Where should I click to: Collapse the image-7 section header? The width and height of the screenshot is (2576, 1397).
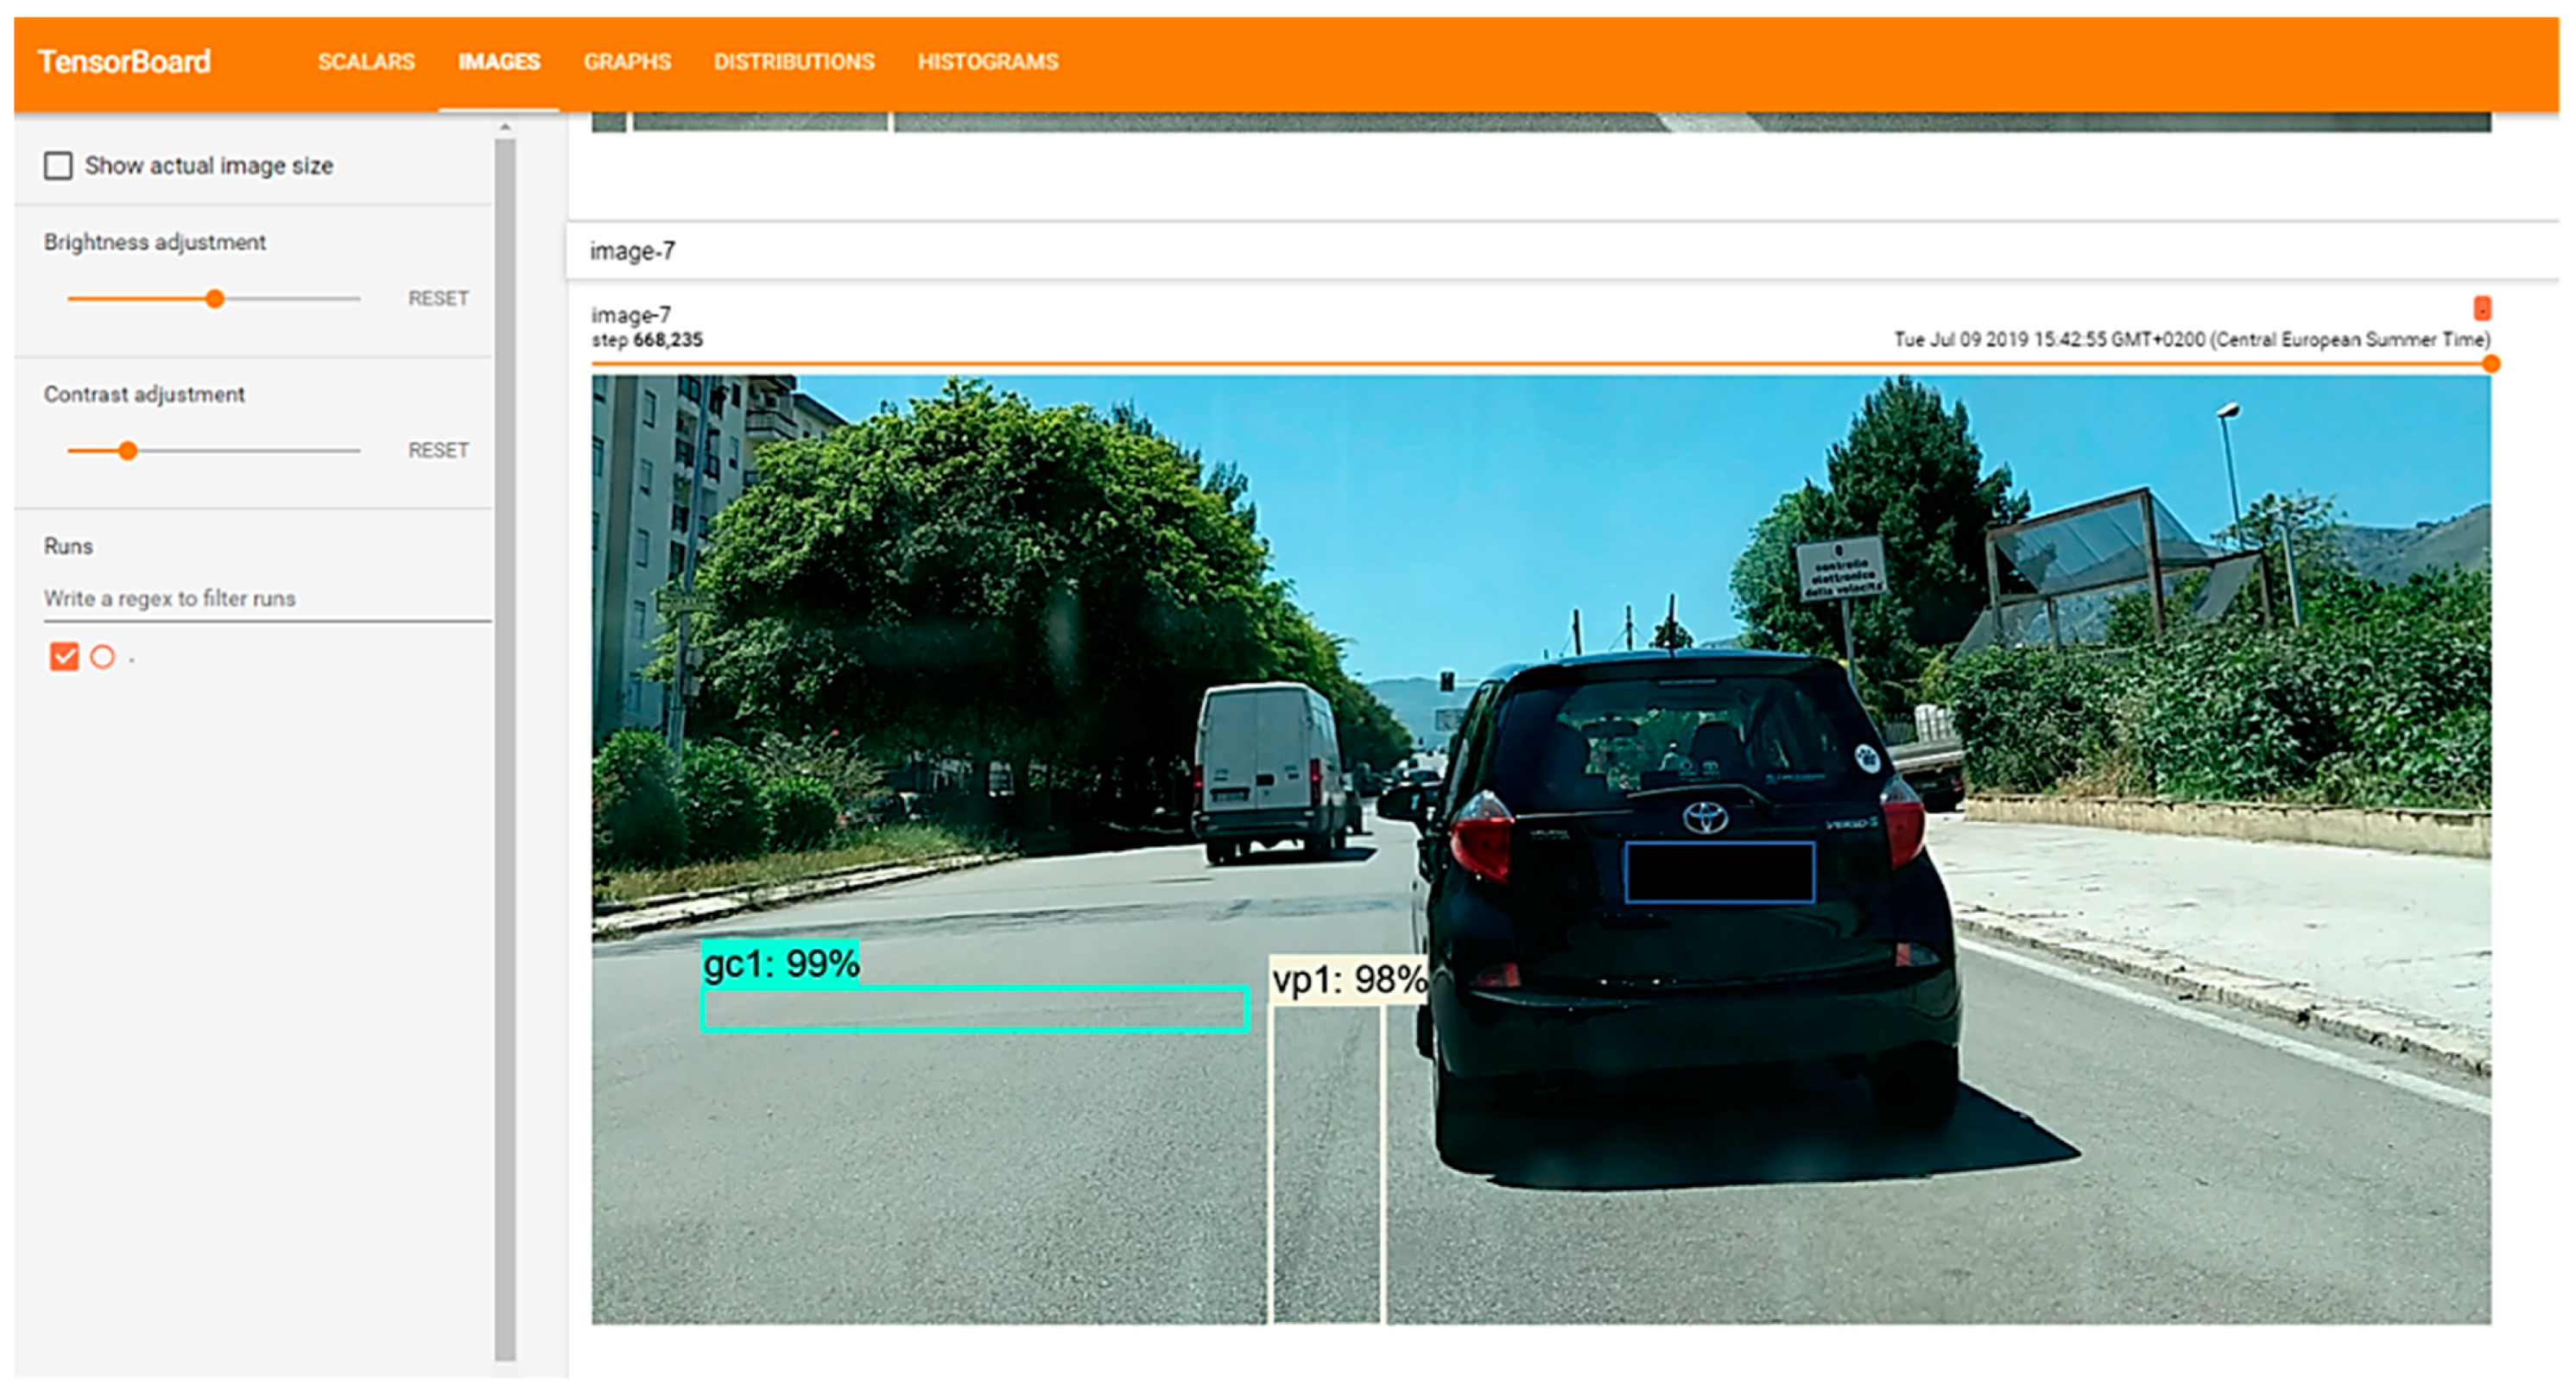tap(632, 251)
